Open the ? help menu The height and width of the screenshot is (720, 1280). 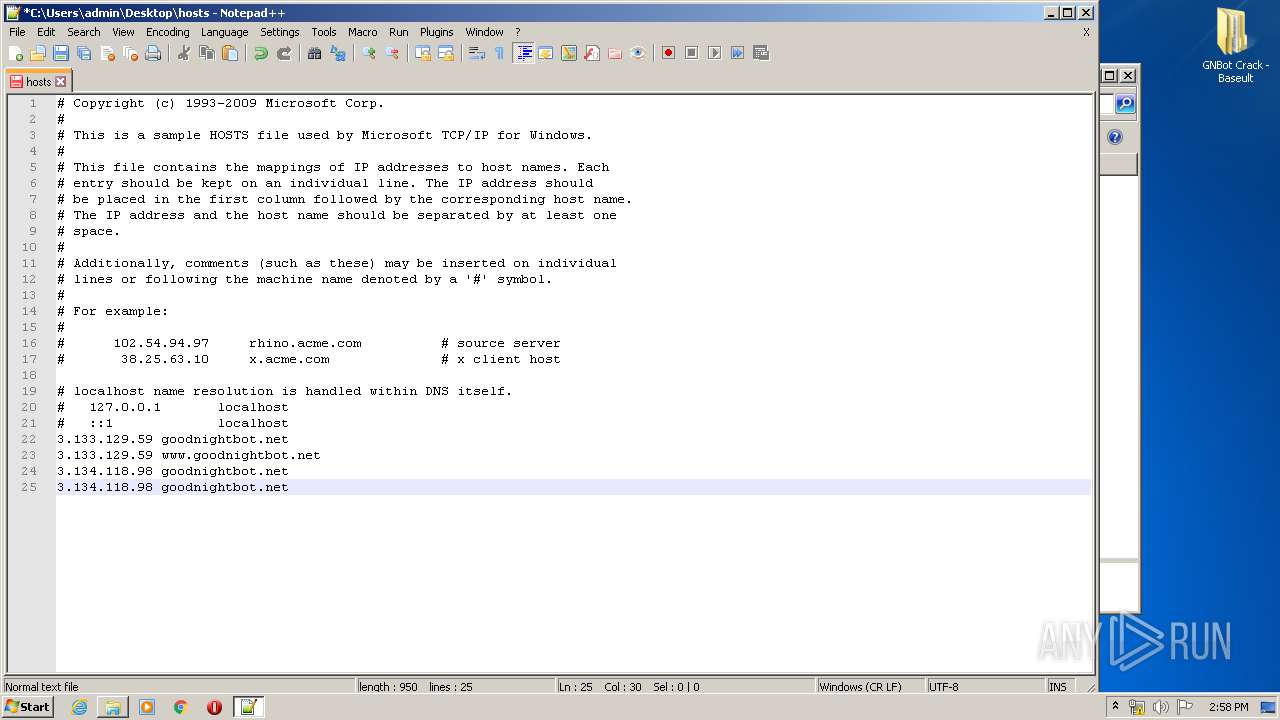coord(518,32)
